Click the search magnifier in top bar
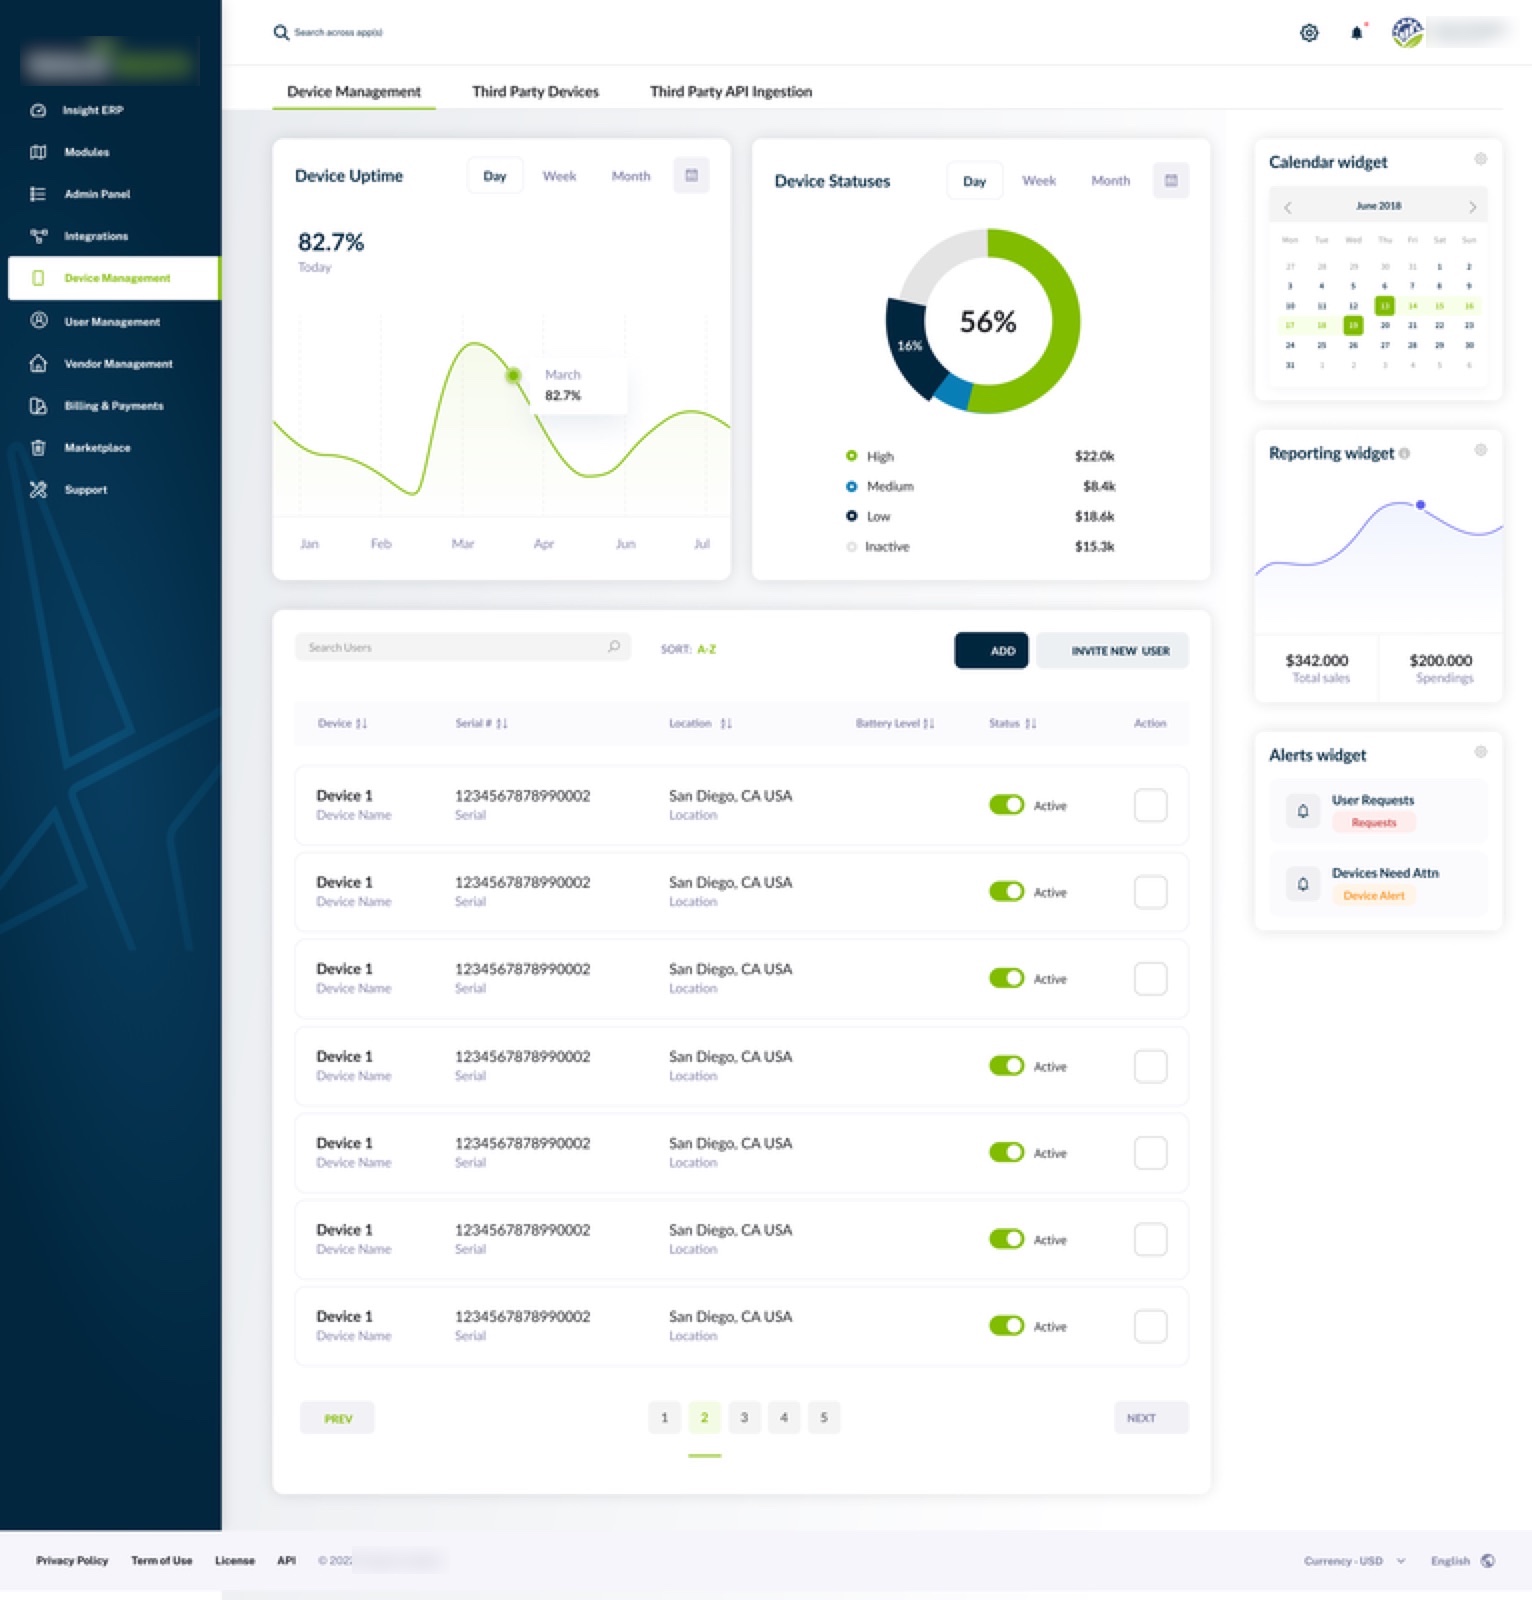Screen dimensions: 1532x1600 point(281,33)
